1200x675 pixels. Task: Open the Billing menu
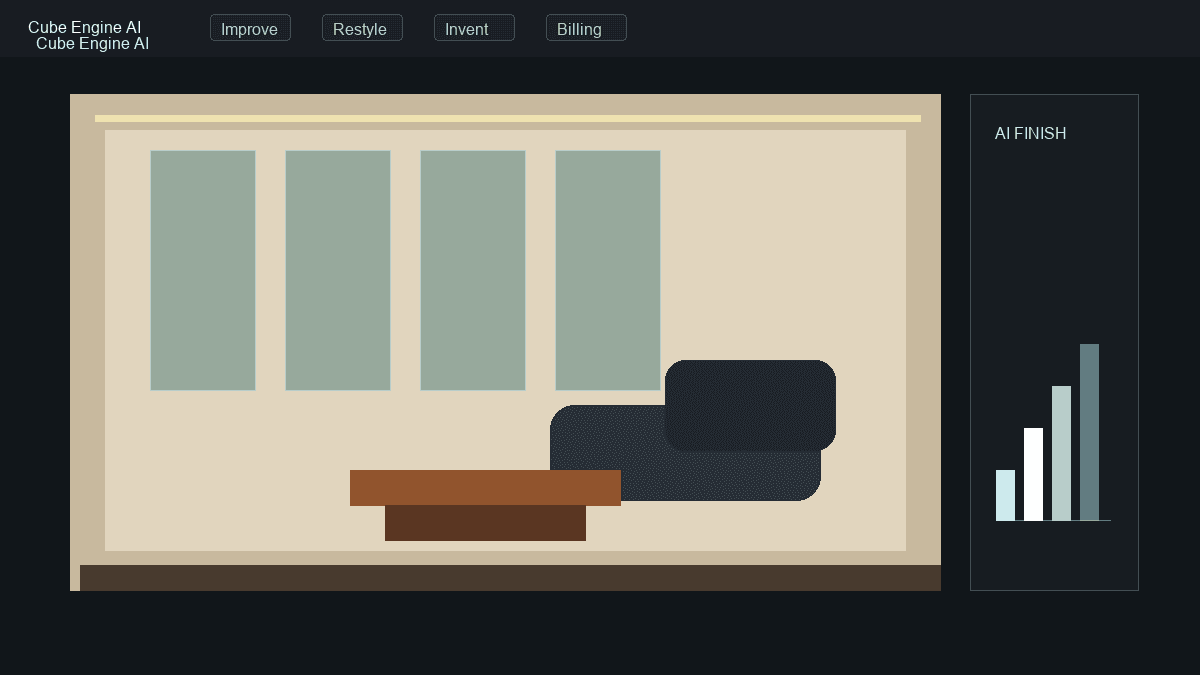(x=586, y=28)
